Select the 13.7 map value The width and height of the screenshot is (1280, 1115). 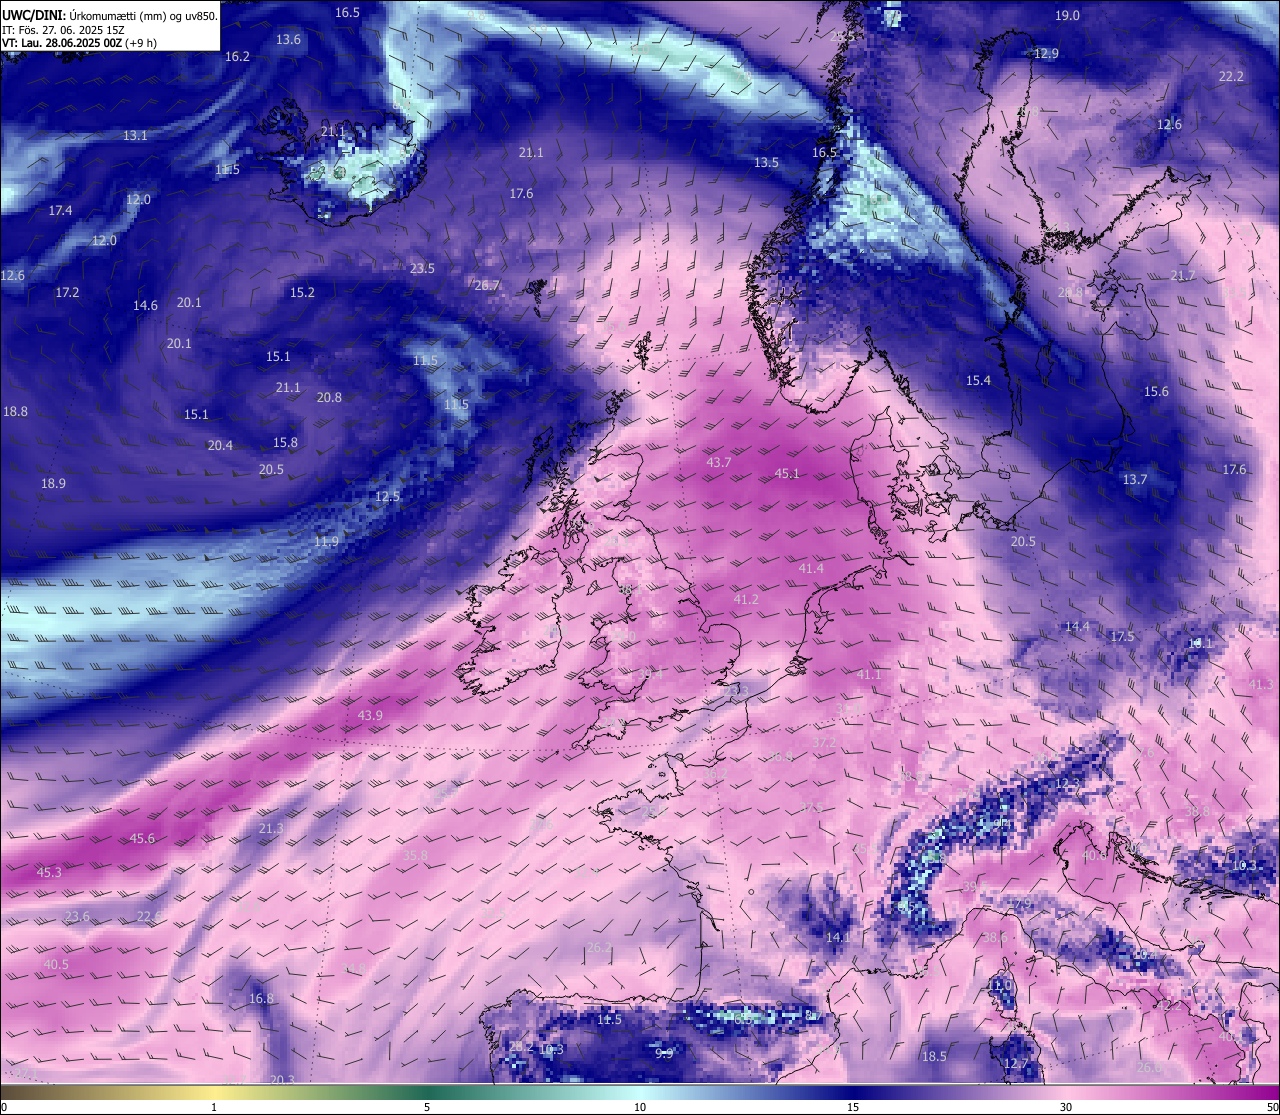point(1135,480)
